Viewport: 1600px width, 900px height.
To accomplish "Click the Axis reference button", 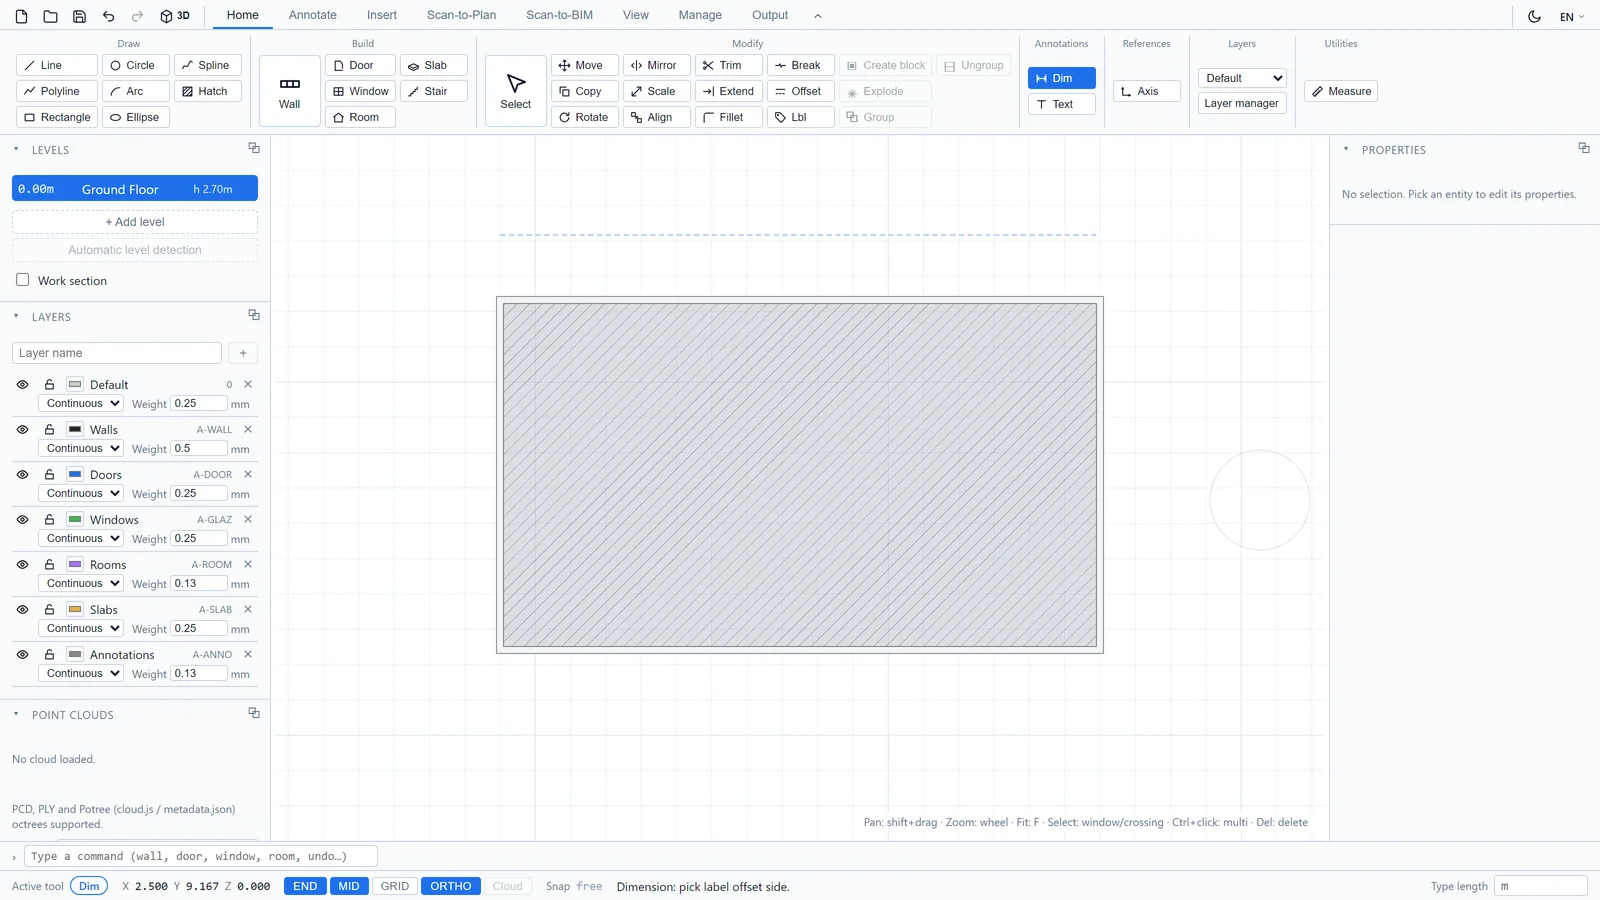I will [1147, 91].
